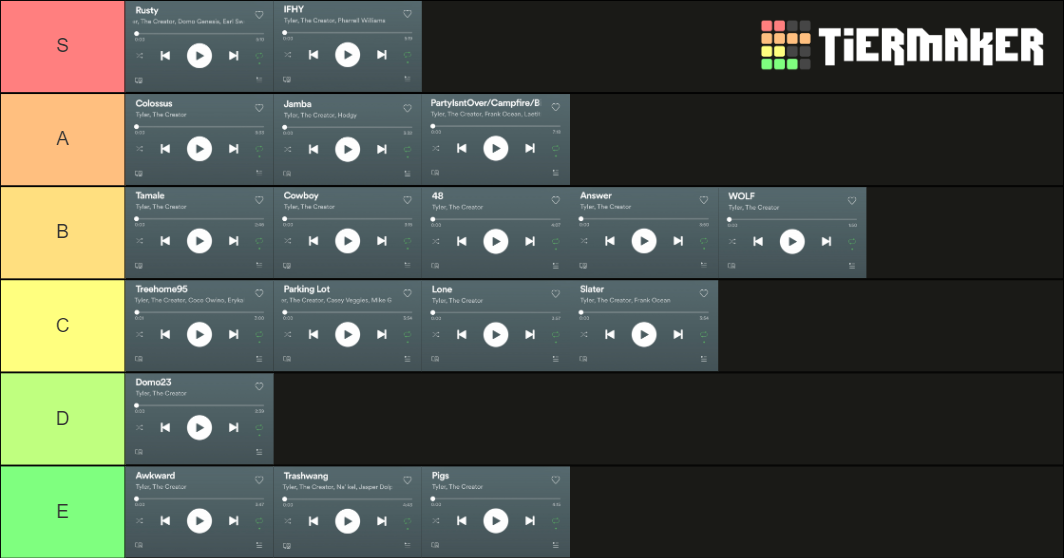Like the Answer song heart
This screenshot has width=1064, height=558.
coord(704,200)
